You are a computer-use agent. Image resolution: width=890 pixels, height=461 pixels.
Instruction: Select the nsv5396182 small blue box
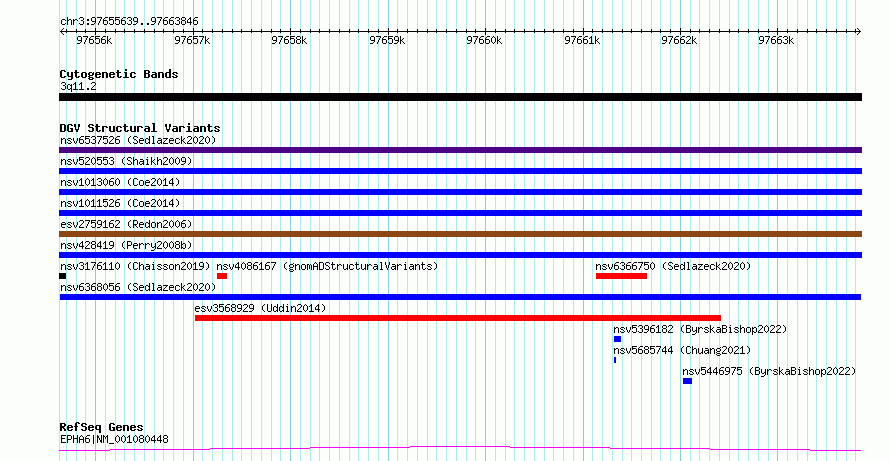618,339
